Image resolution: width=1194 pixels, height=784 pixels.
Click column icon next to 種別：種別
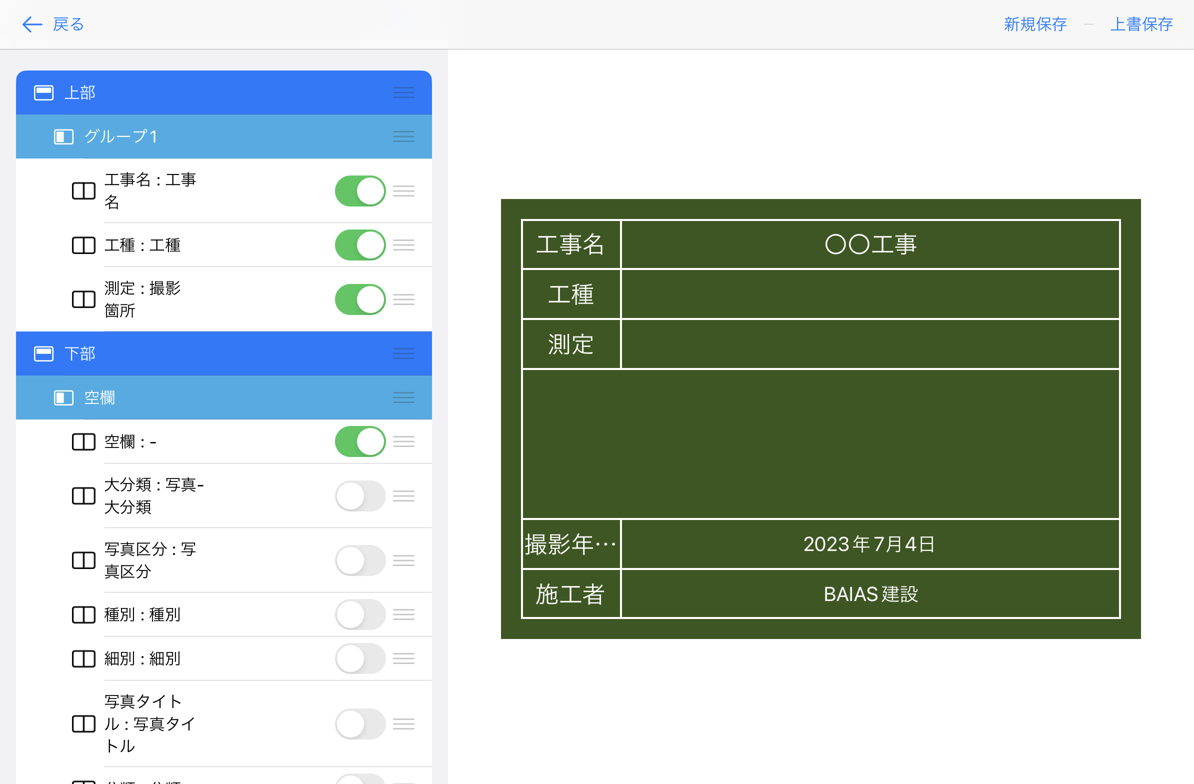(84, 615)
